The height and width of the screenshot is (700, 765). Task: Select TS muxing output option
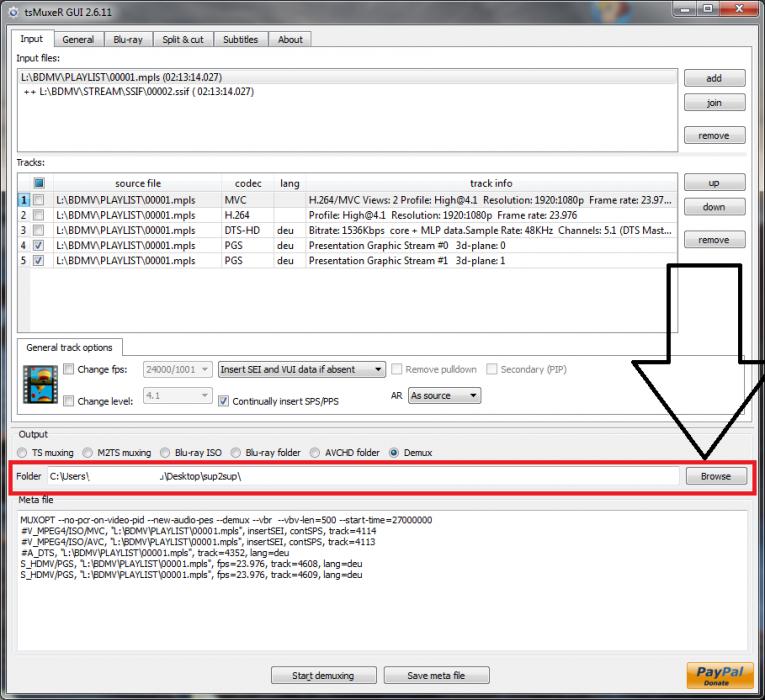pos(22,453)
